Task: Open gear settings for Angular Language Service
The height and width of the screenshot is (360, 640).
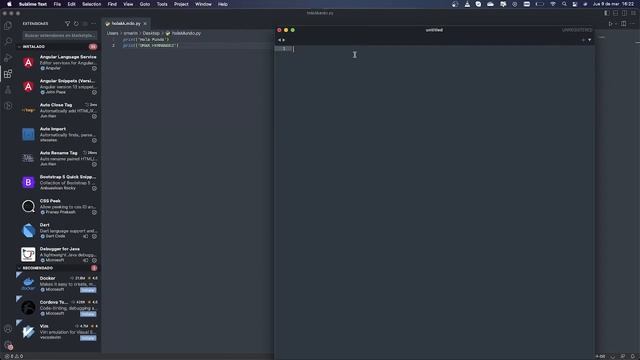Action: click(x=94, y=69)
